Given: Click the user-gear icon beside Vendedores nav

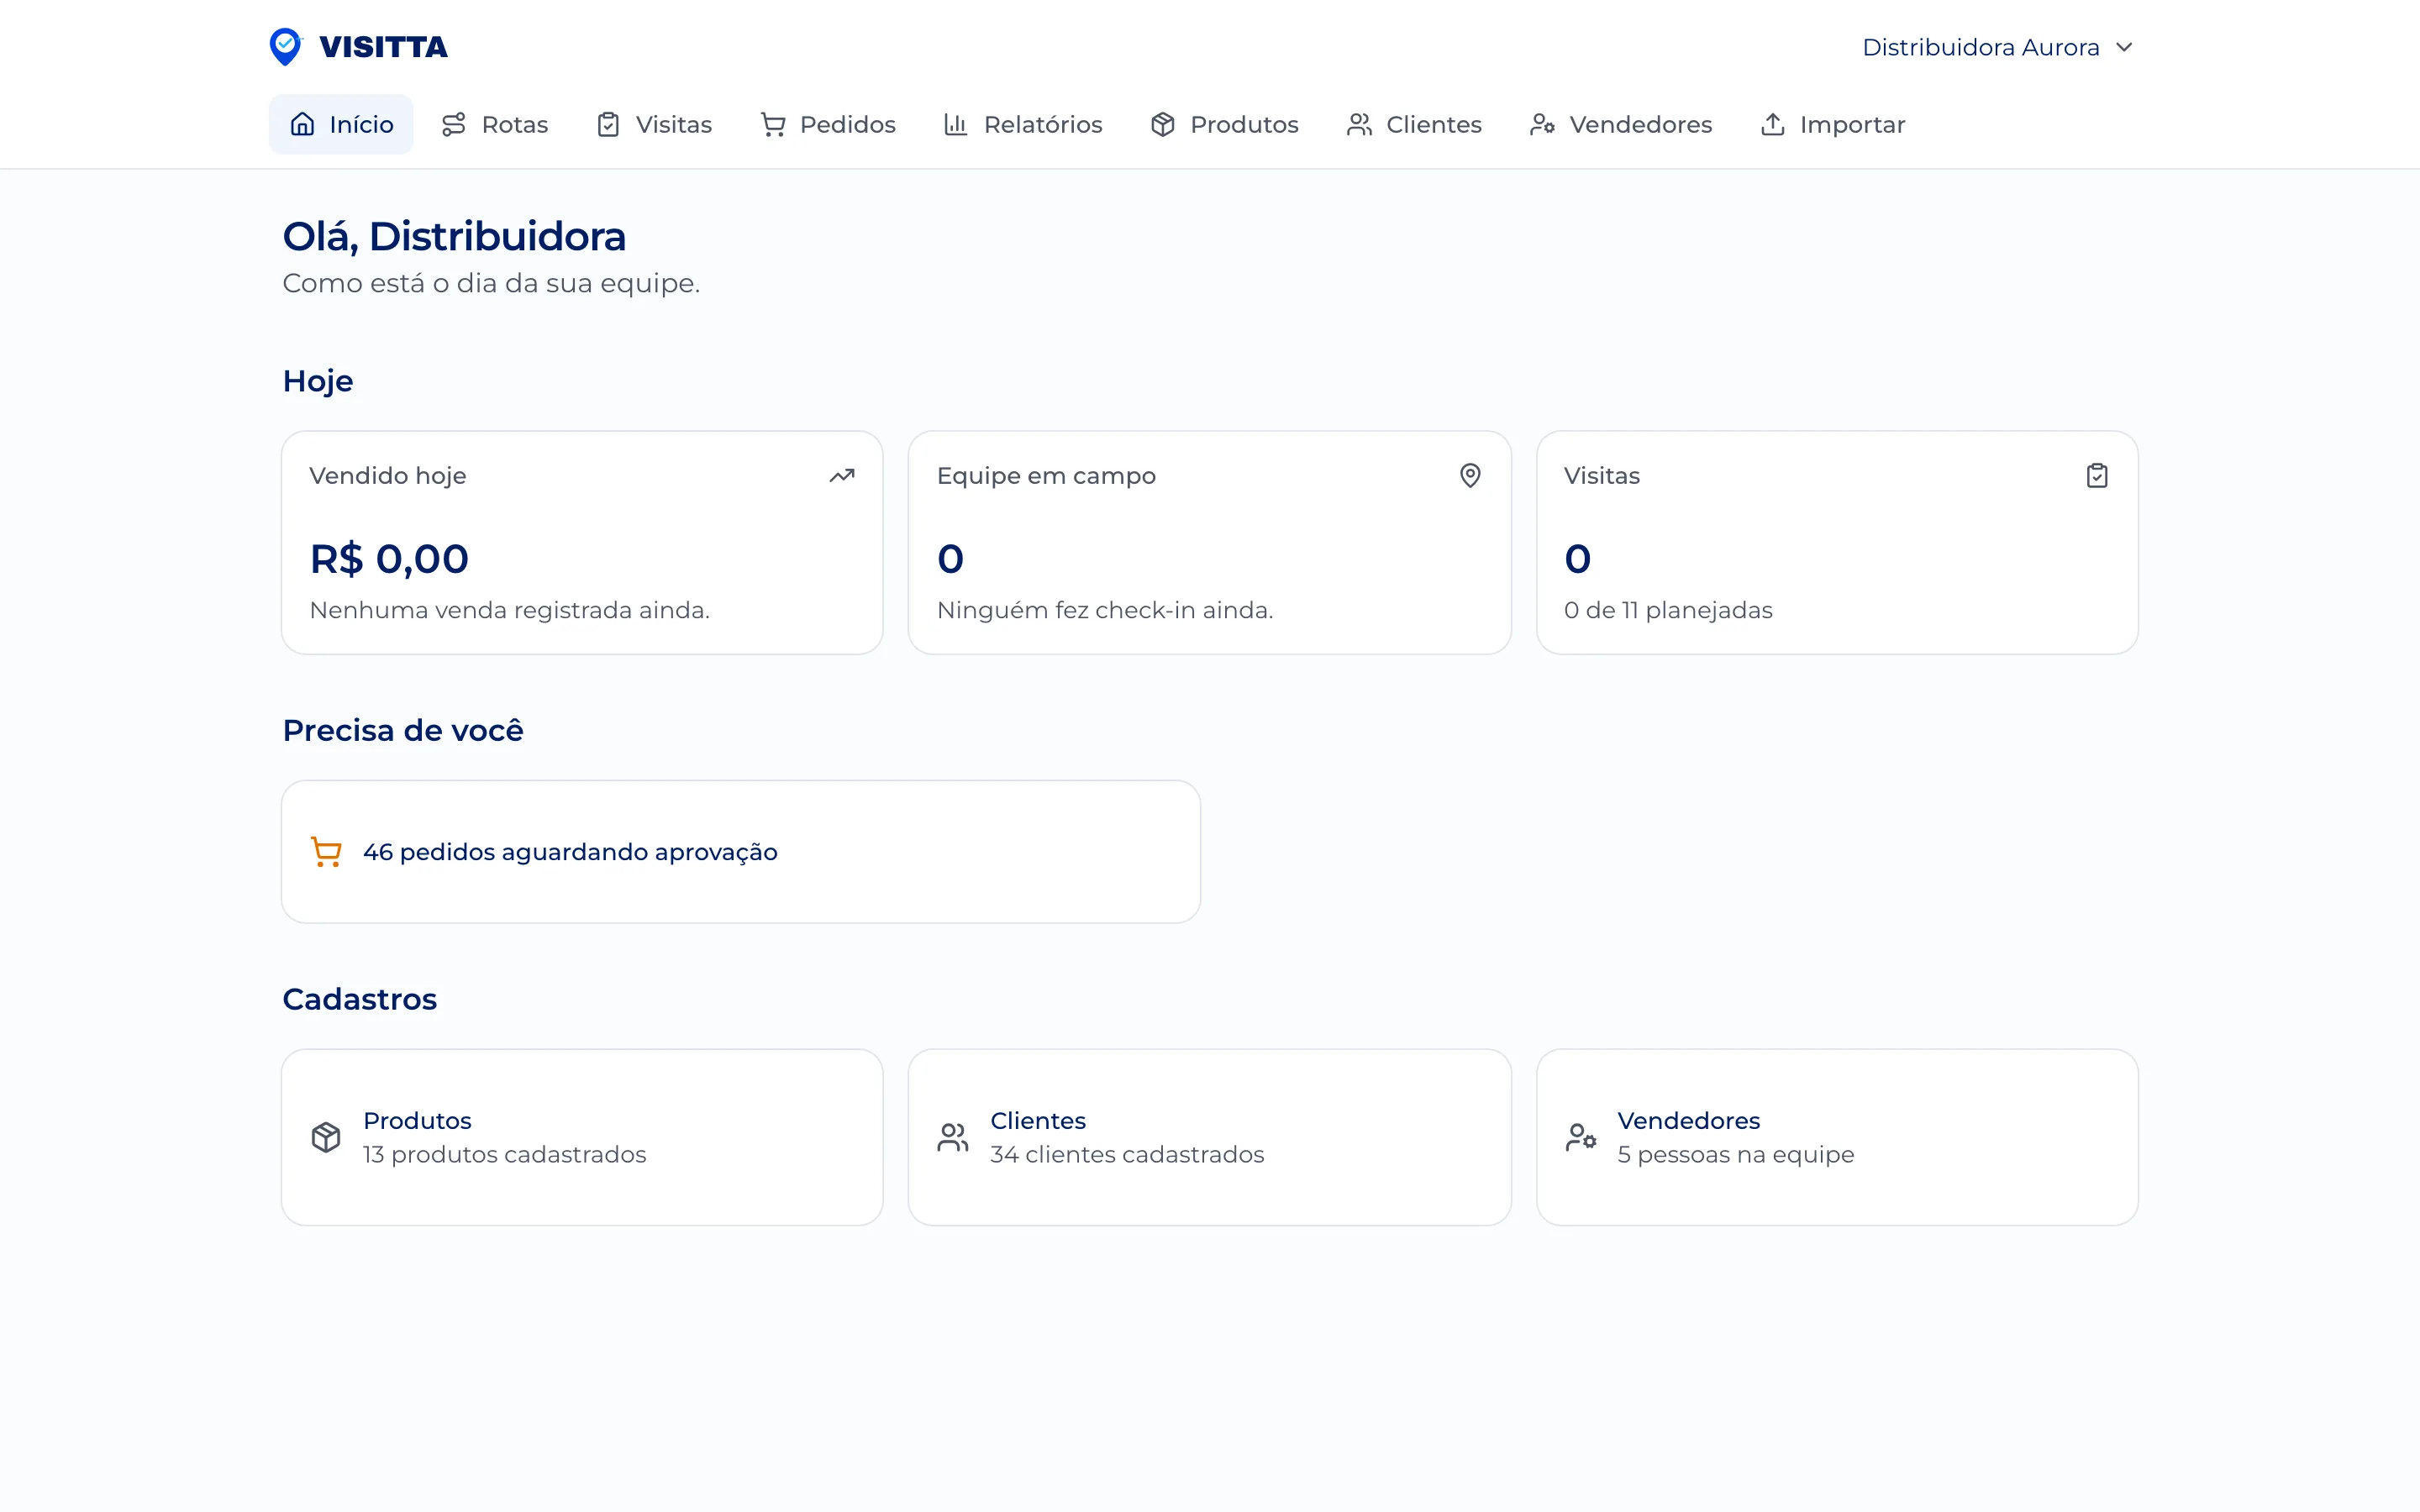Looking at the screenshot, I should point(1542,124).
